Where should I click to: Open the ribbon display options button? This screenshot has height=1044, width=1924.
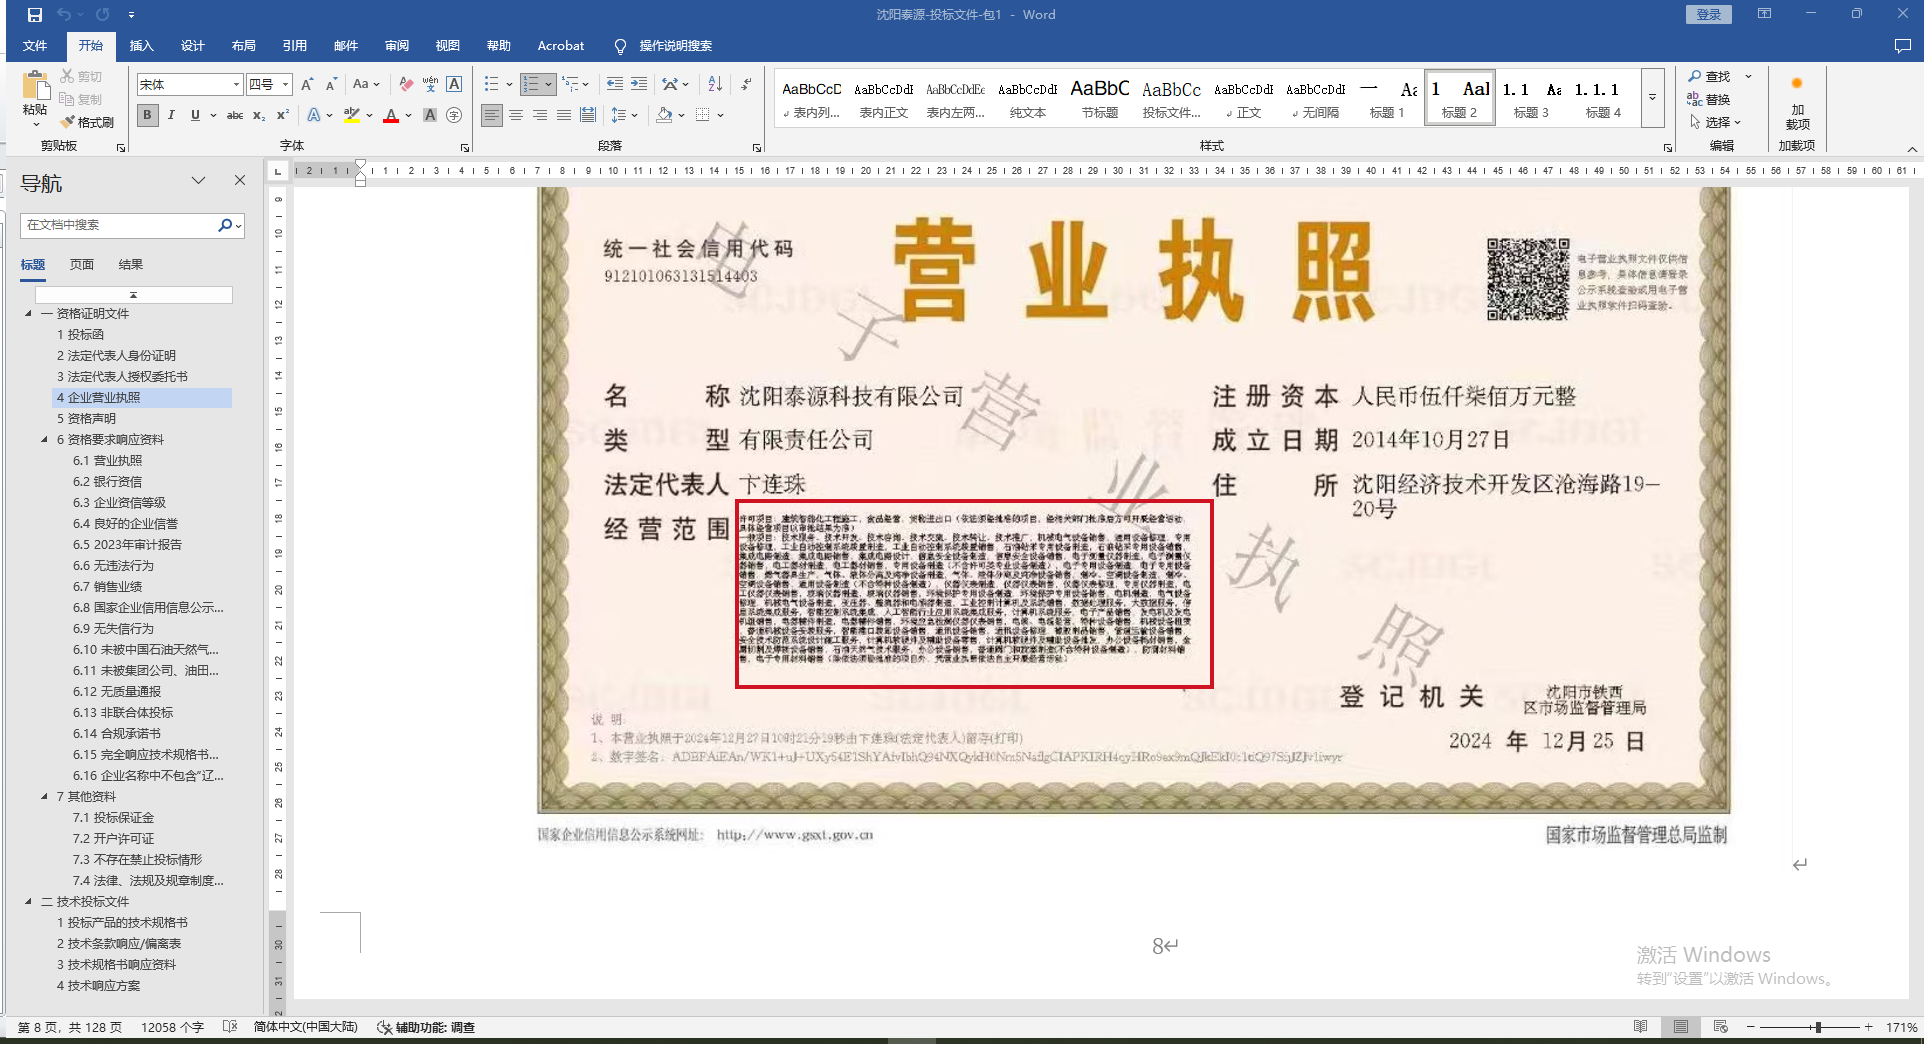click(x=1764, y=14)
